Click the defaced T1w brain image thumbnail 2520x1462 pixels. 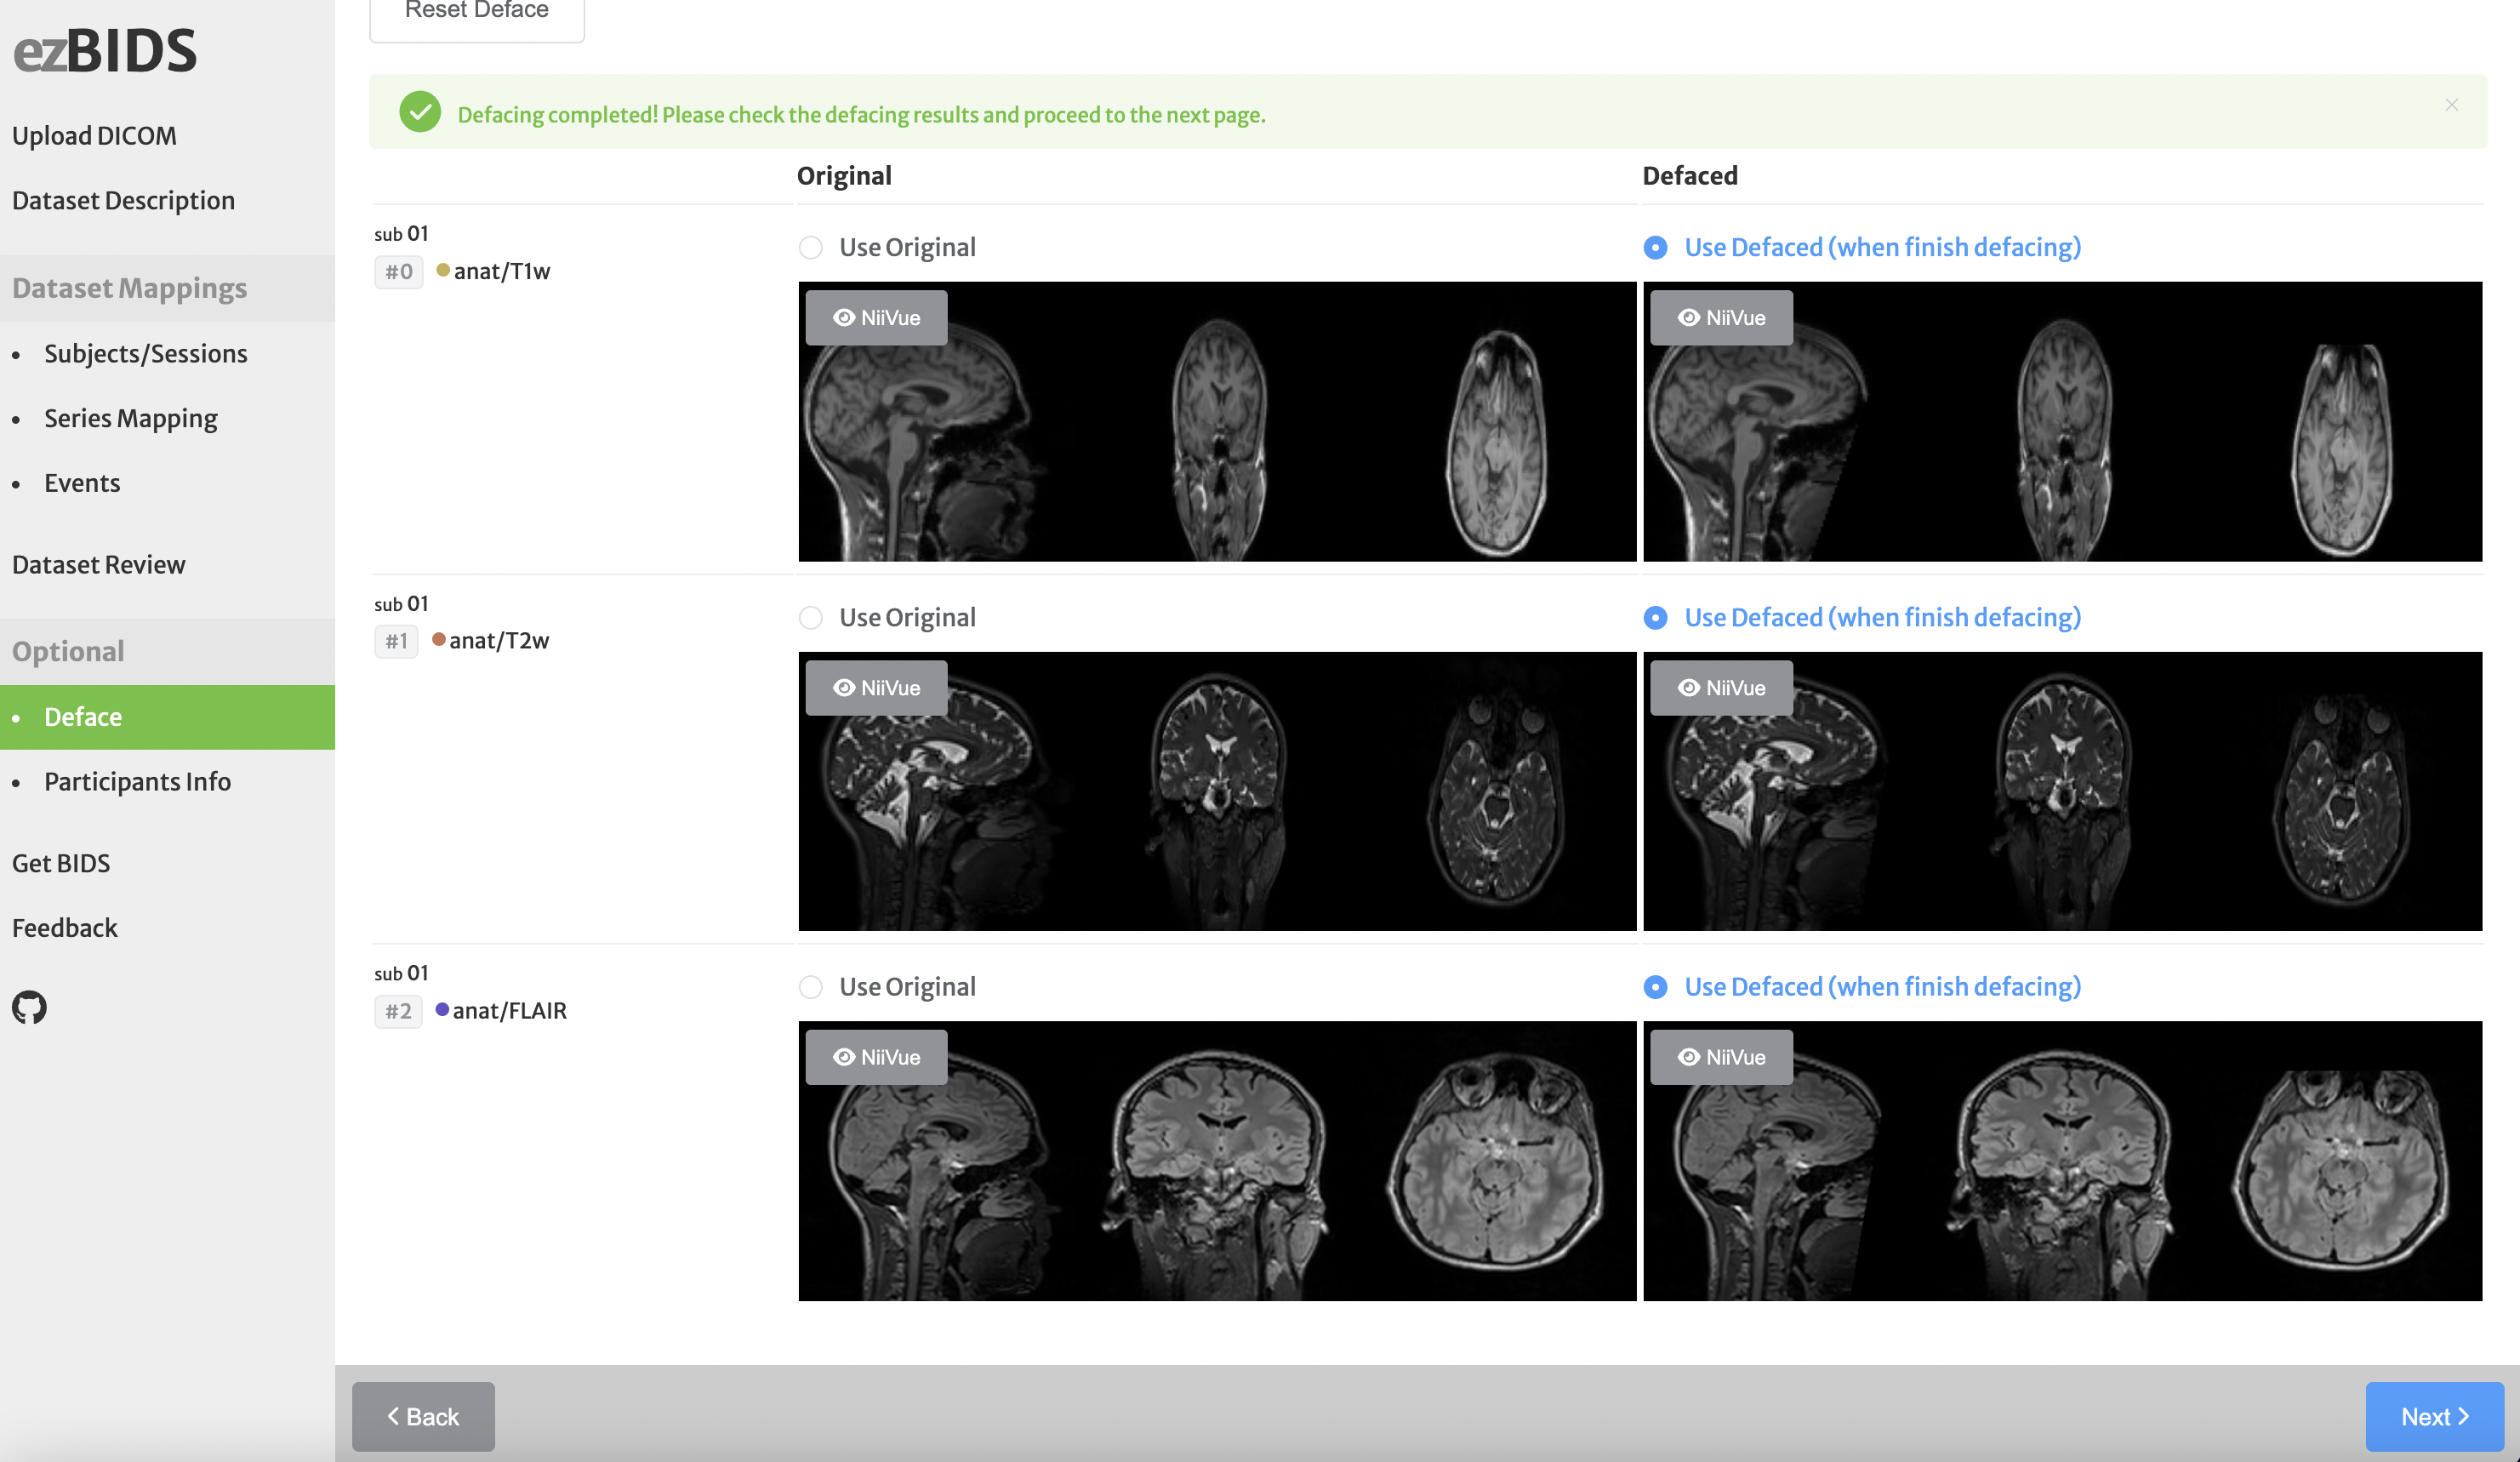pos(2062,421)
